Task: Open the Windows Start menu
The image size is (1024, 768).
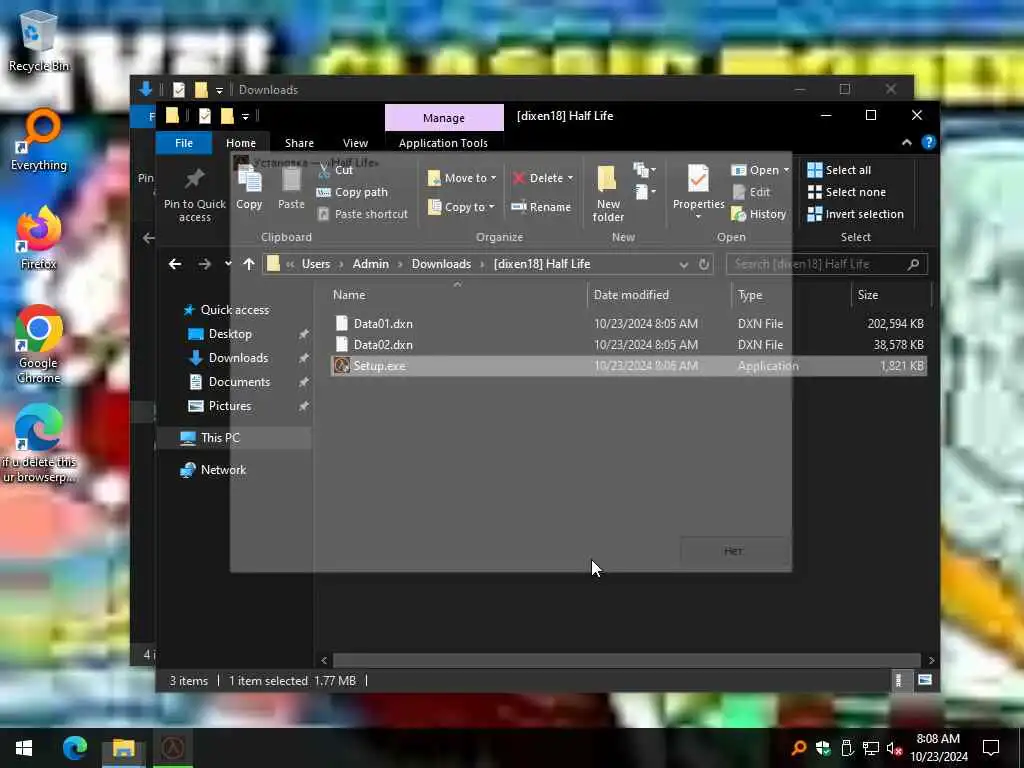Action: [x=24, y=748]
